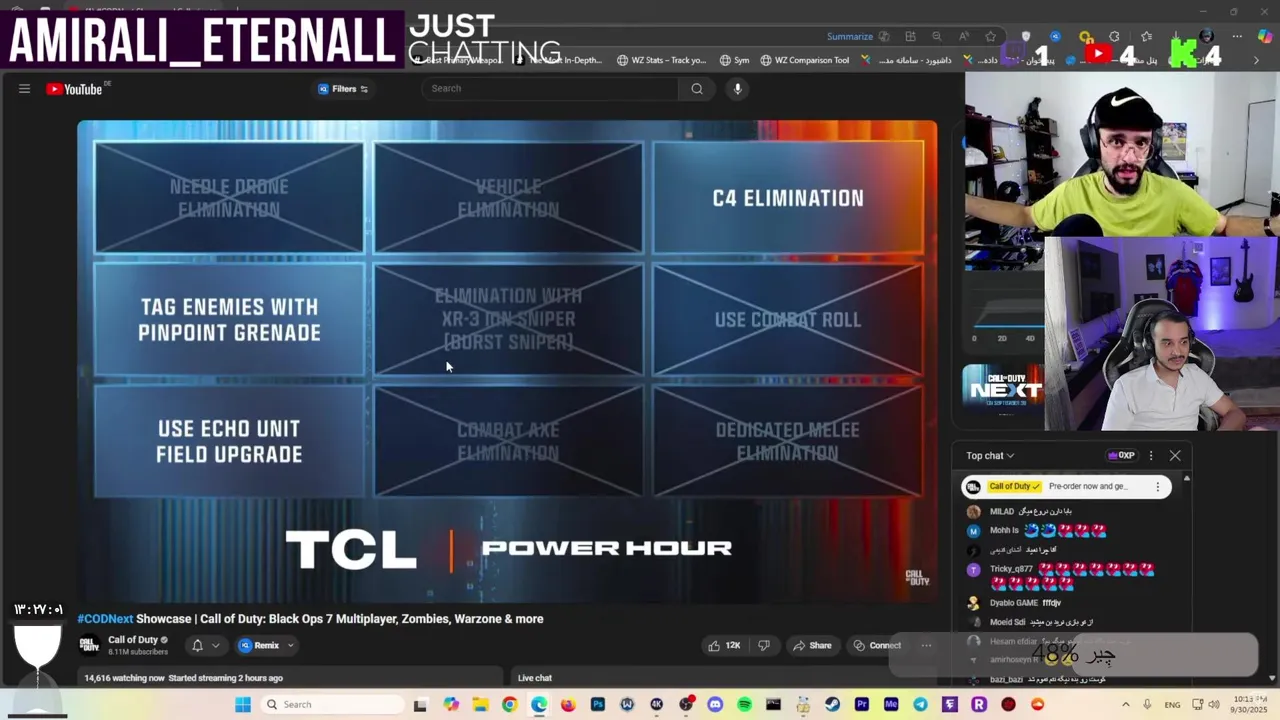Click the Remix button
Image resolution: width=1280 pixels, height=720 pixels.
[x=259, y=645]
